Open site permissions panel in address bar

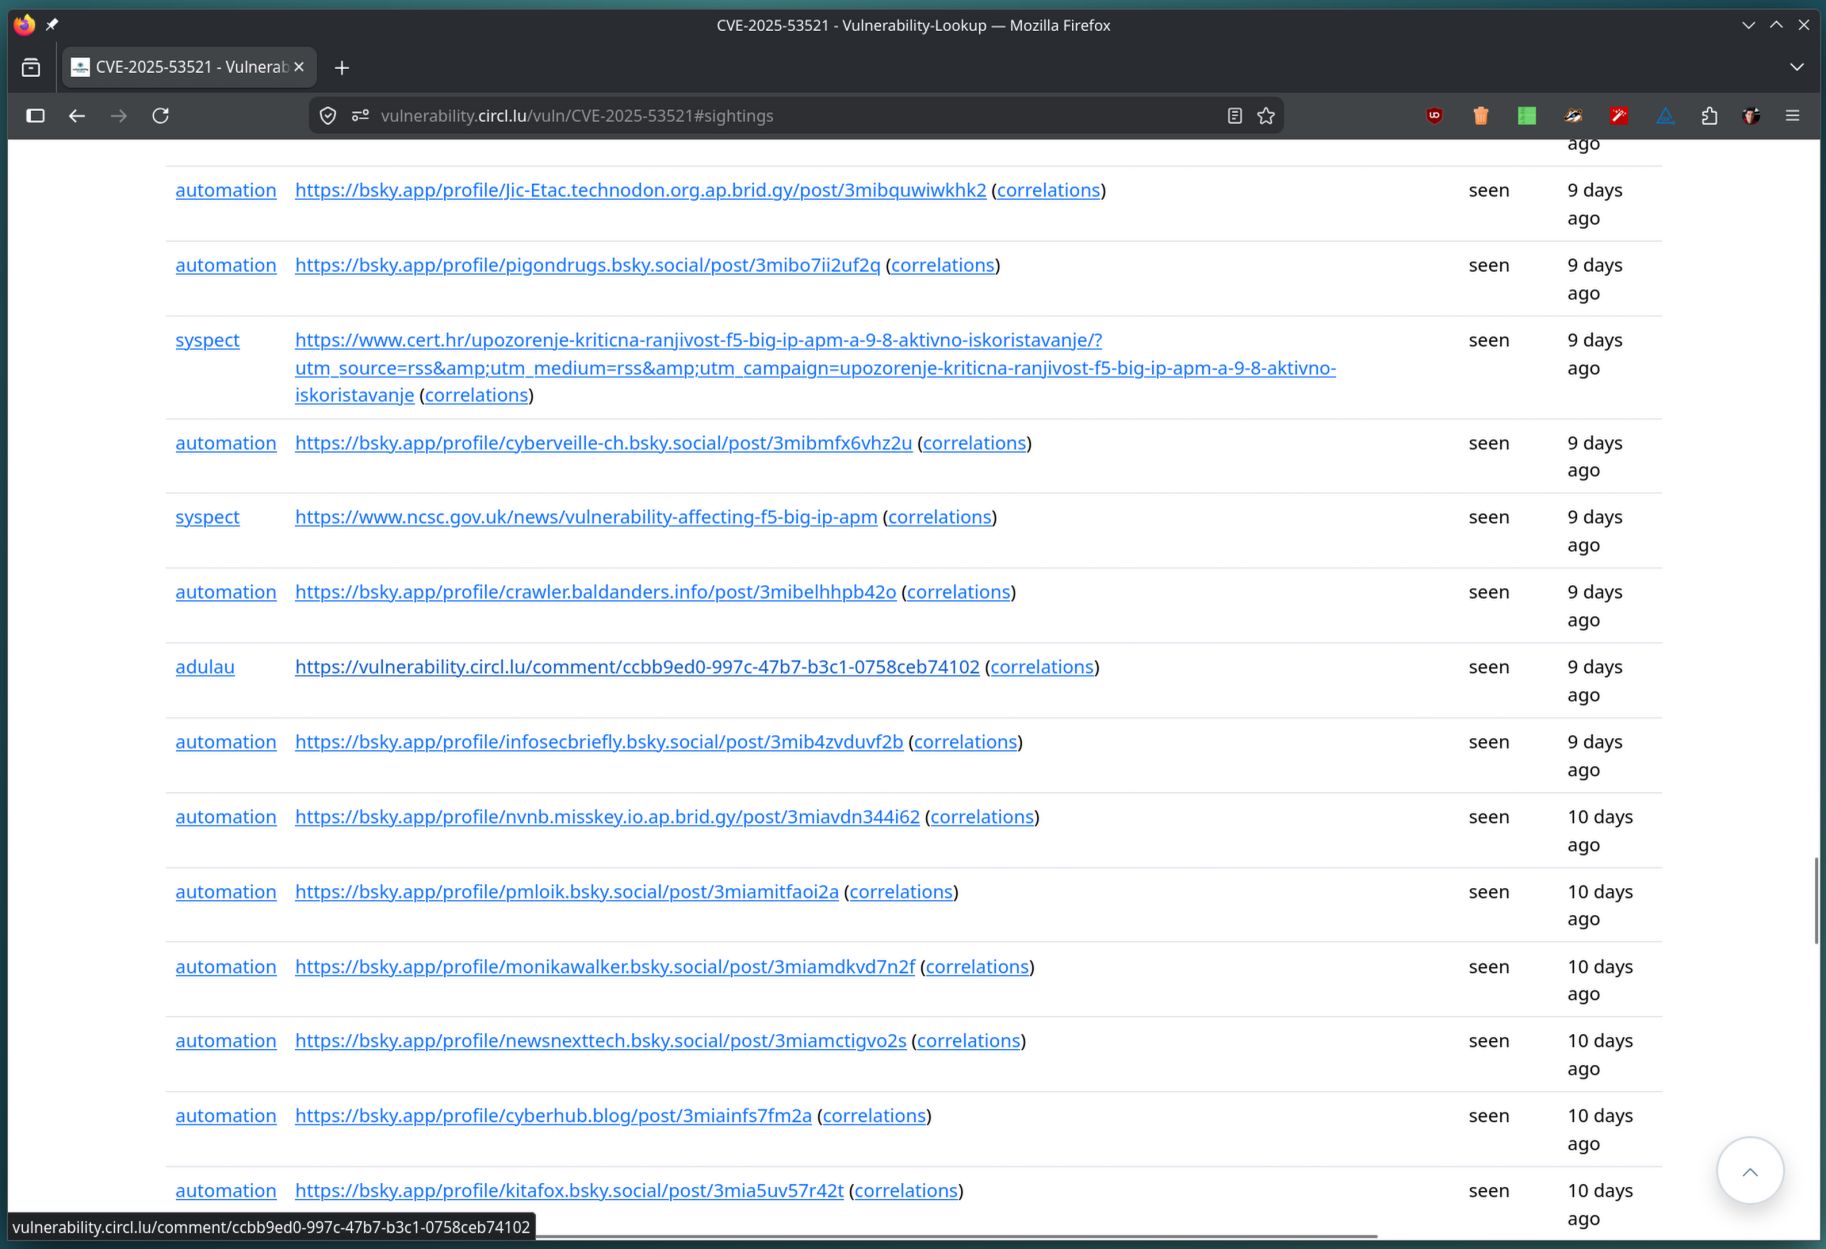coord(360,116)
